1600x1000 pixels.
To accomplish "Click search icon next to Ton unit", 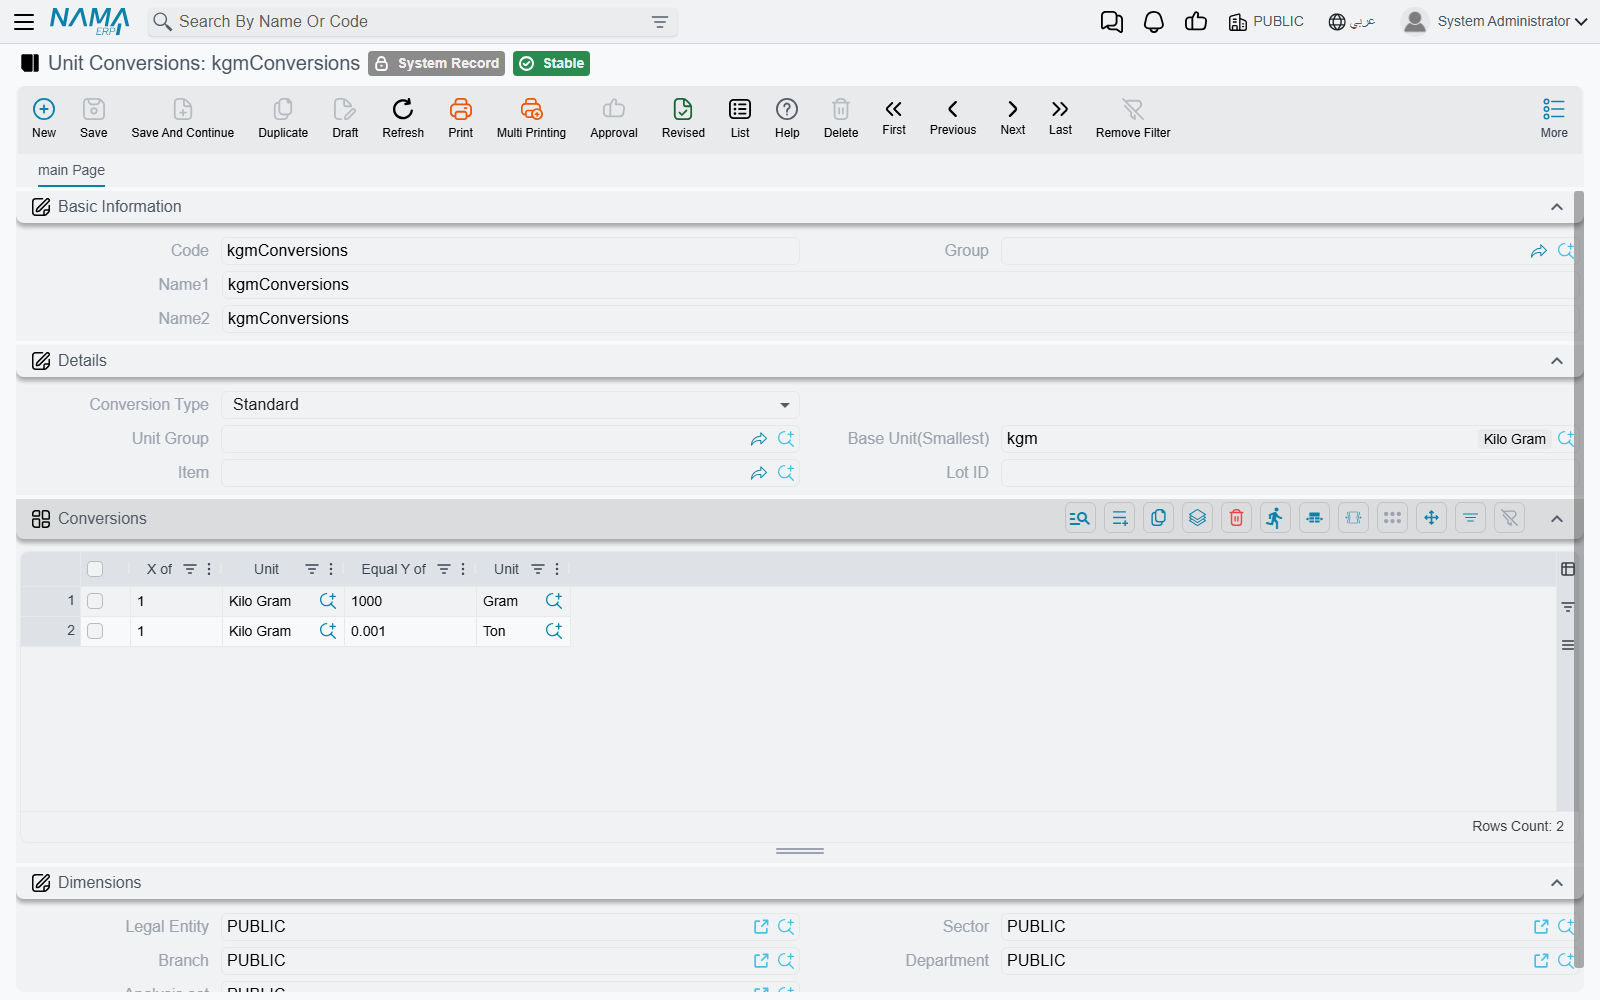I will click(x=554, y=631).
